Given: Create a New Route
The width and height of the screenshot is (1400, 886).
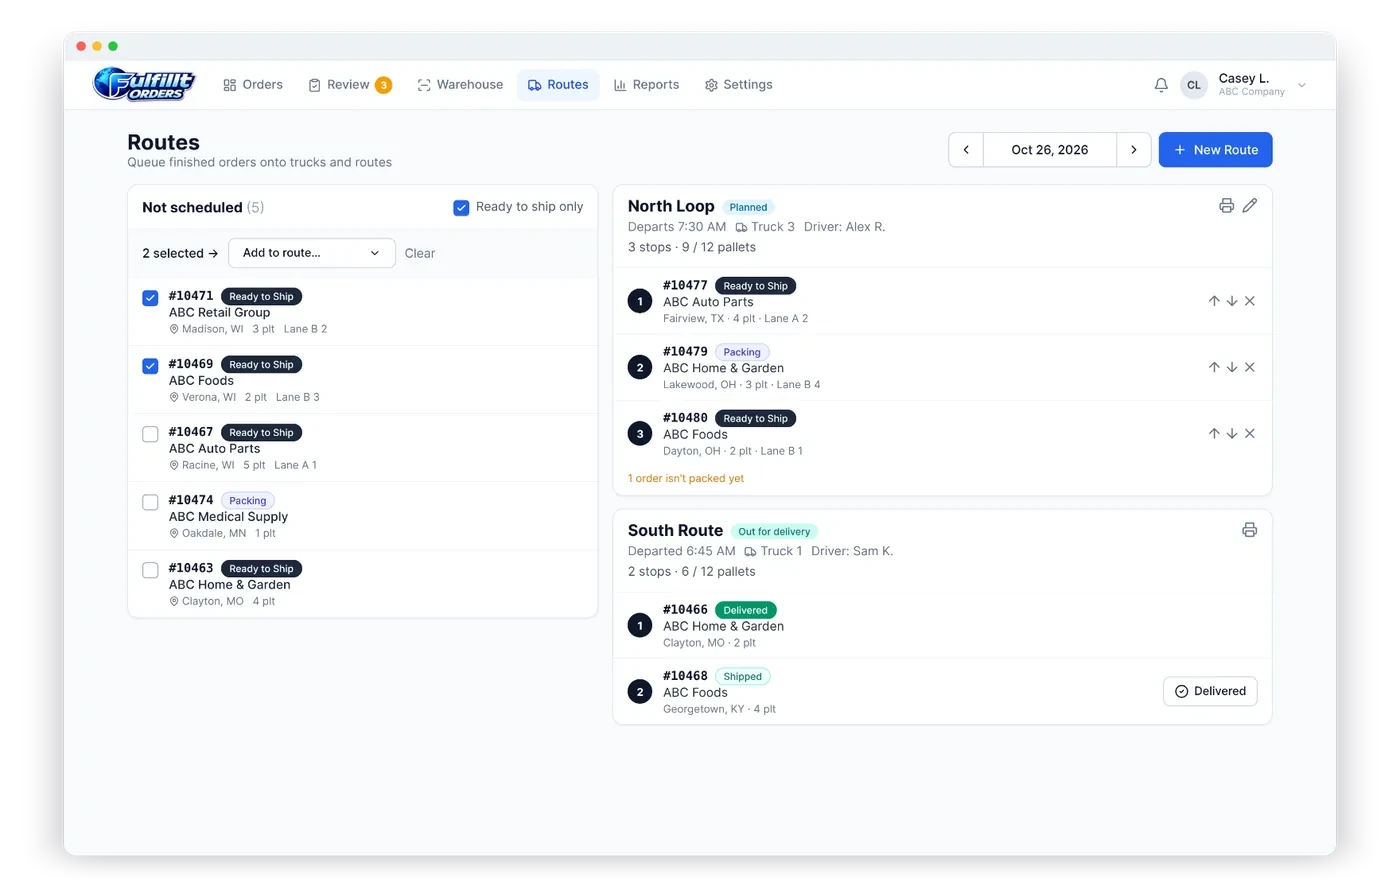Looking at the screenshot, I should click(x=1216, y=150).
